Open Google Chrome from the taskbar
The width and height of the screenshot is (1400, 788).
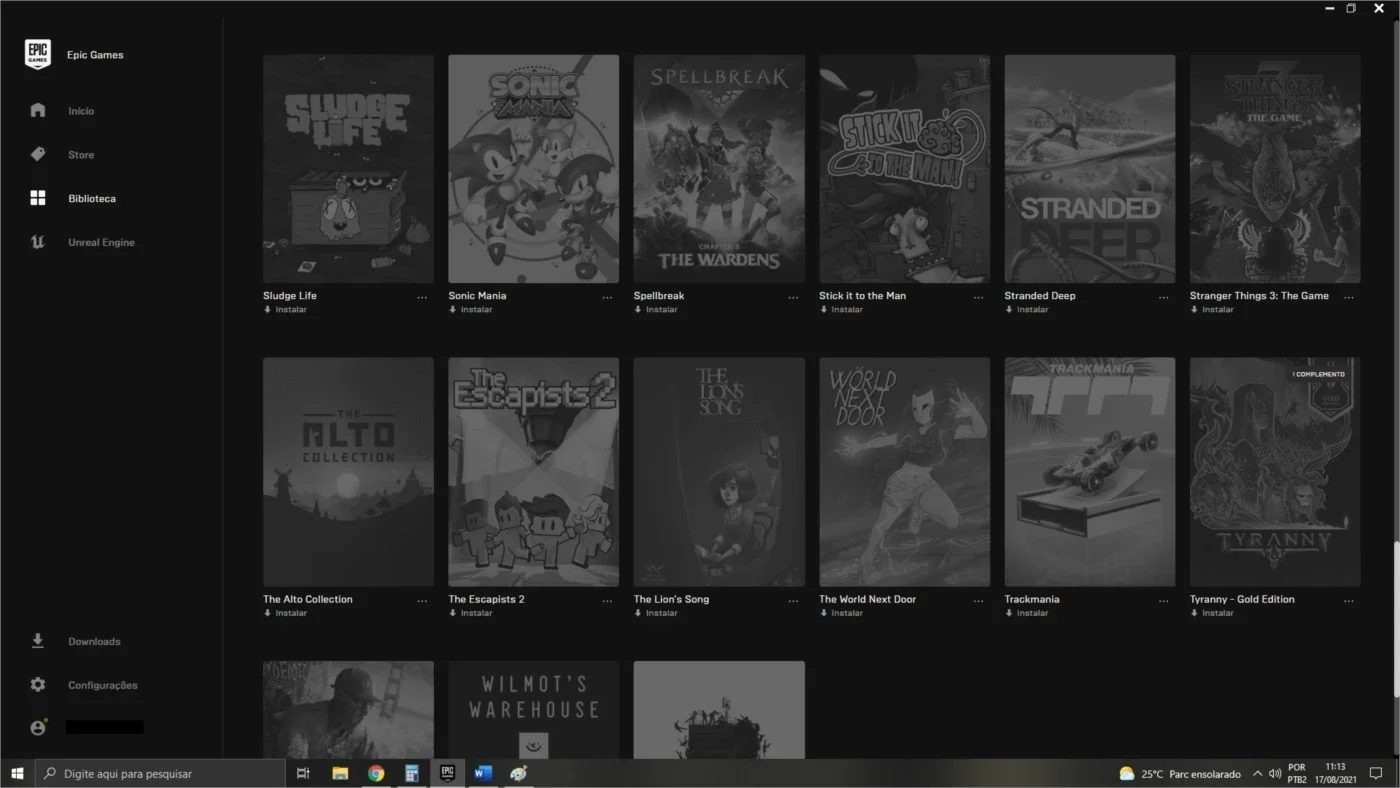click(376, 773)
